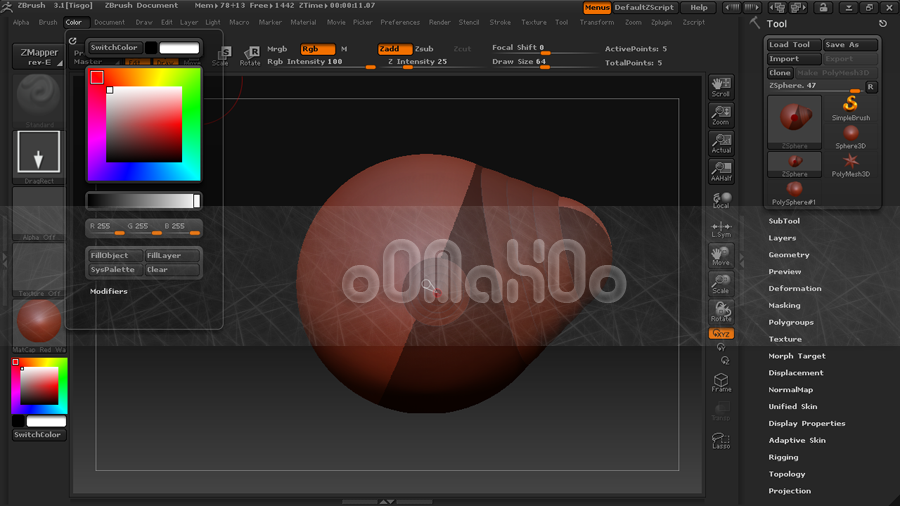Open the large ZSphere tool thumbnail

pyautogui.click(x=794, y=122)
